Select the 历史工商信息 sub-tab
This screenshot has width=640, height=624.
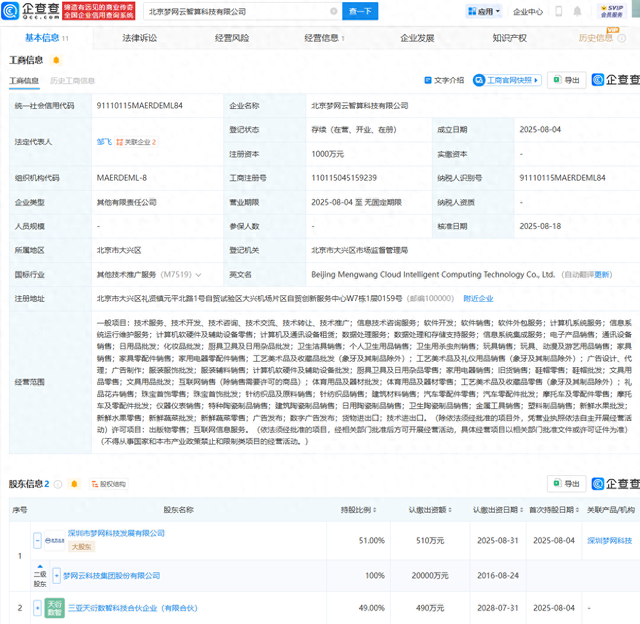(x=73, y=80)
